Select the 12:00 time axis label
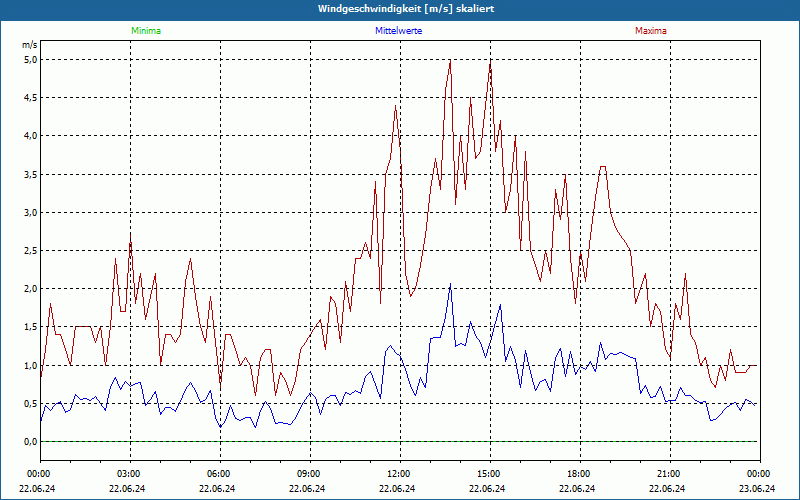This screenshot has height=500, width=800. pos(398,473)
